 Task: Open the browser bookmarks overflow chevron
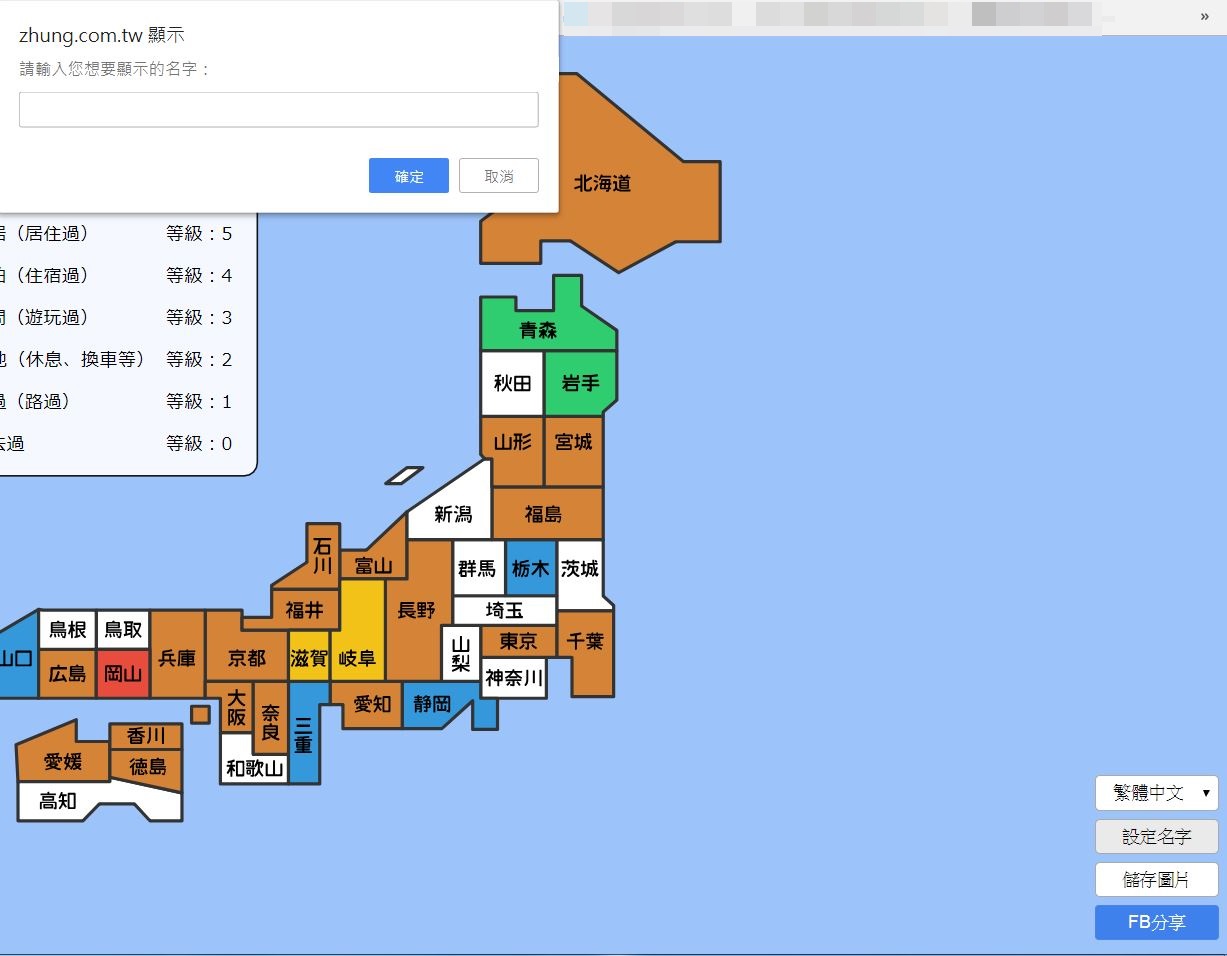(x=1204, y=16)
